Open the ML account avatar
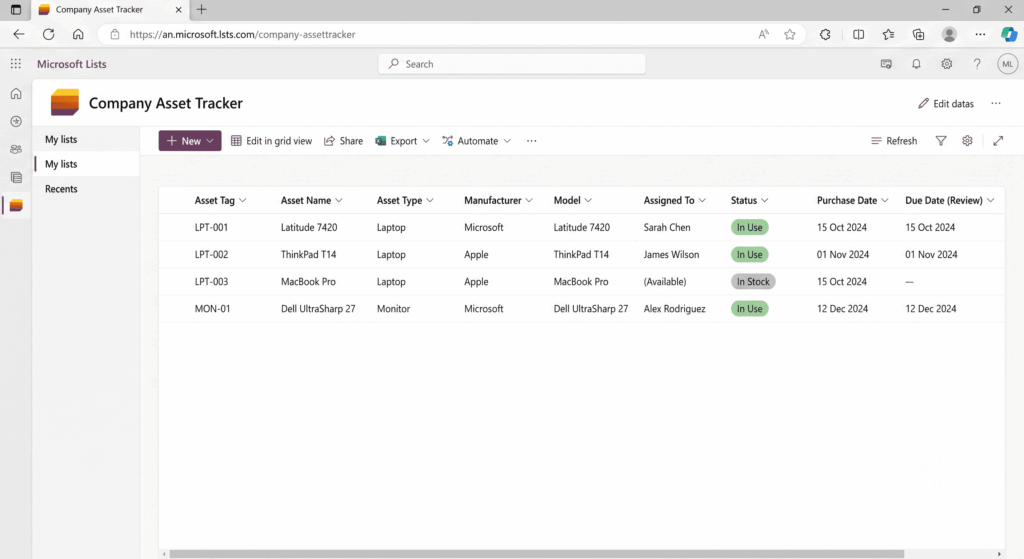1024x559 pixels. (x=1007, y=64)
